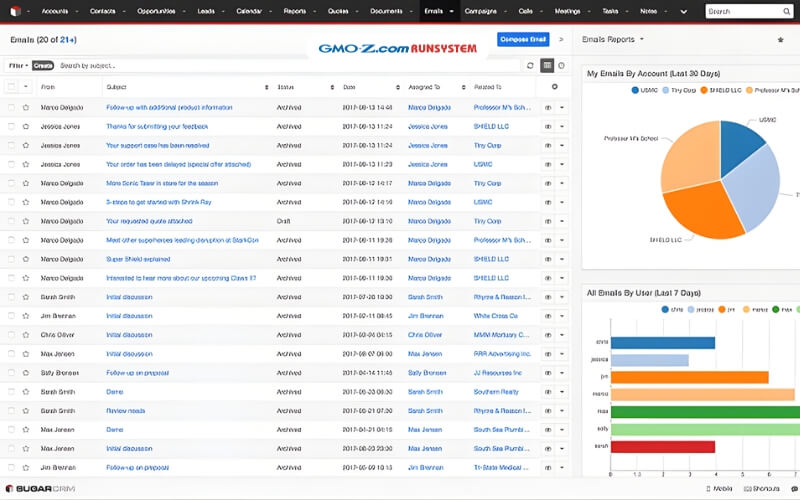This screenshot has height=500, width=800.
Task: Check the 'Review needs' row
Action: pos(11,411)
